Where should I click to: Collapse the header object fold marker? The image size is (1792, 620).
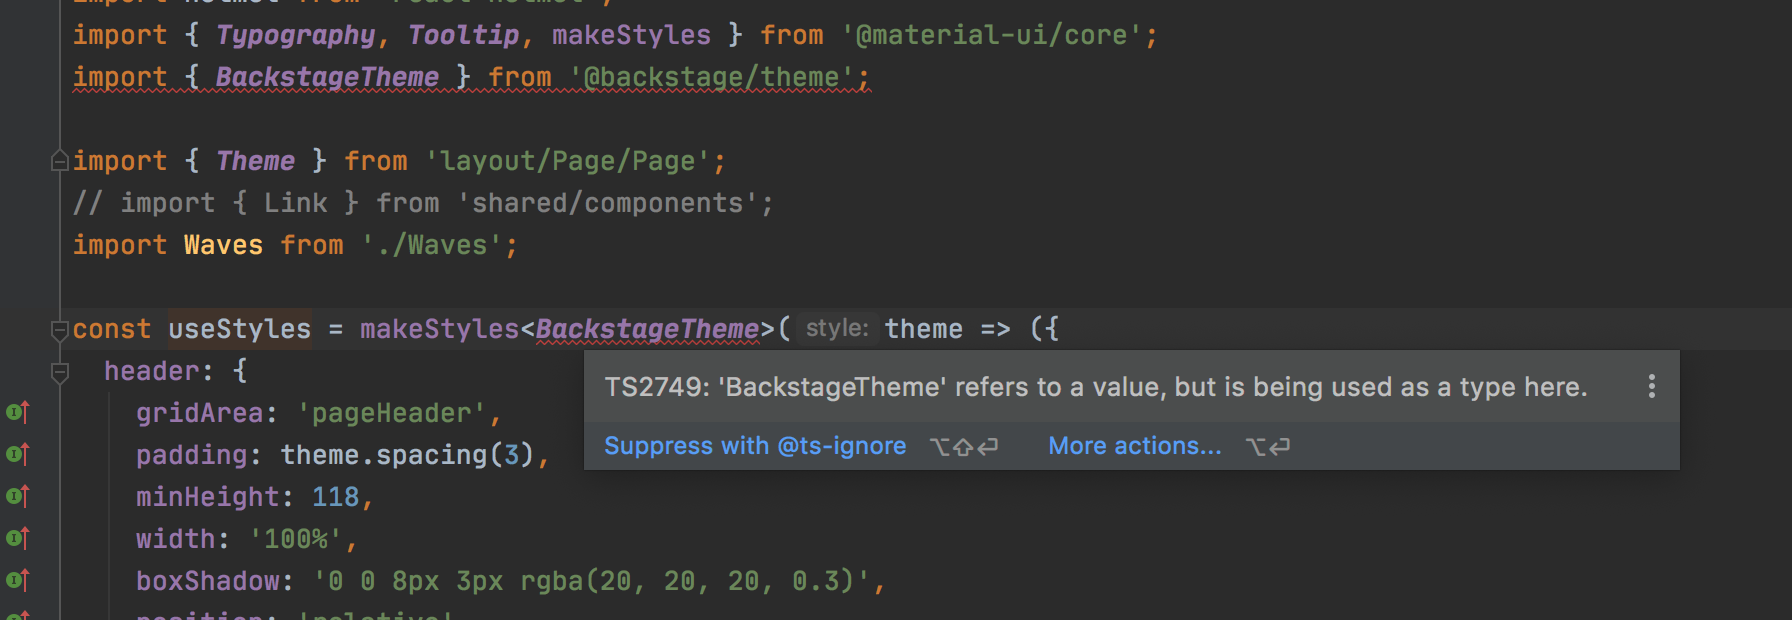pos(58,369)
